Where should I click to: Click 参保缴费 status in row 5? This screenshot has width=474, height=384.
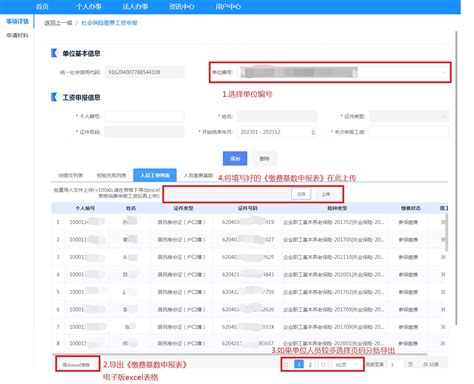(x=408, y=292)
